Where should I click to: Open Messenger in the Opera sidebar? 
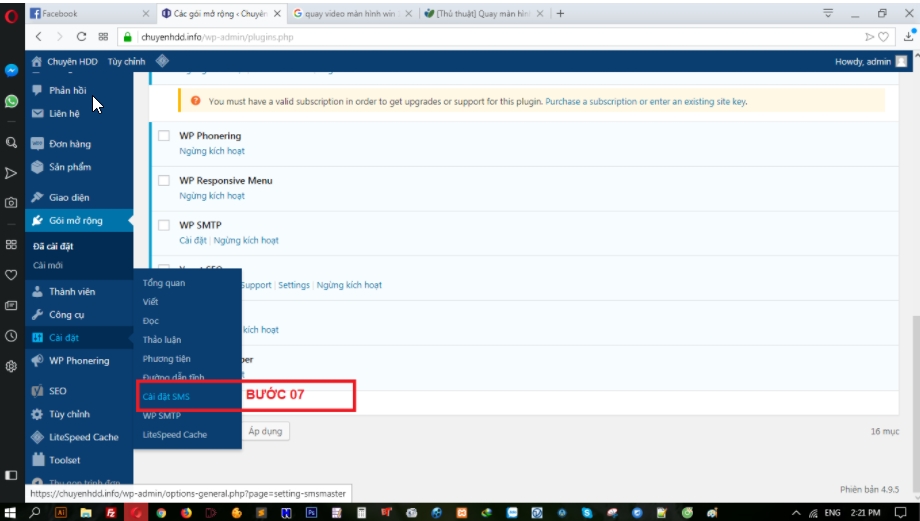point(11,71)
